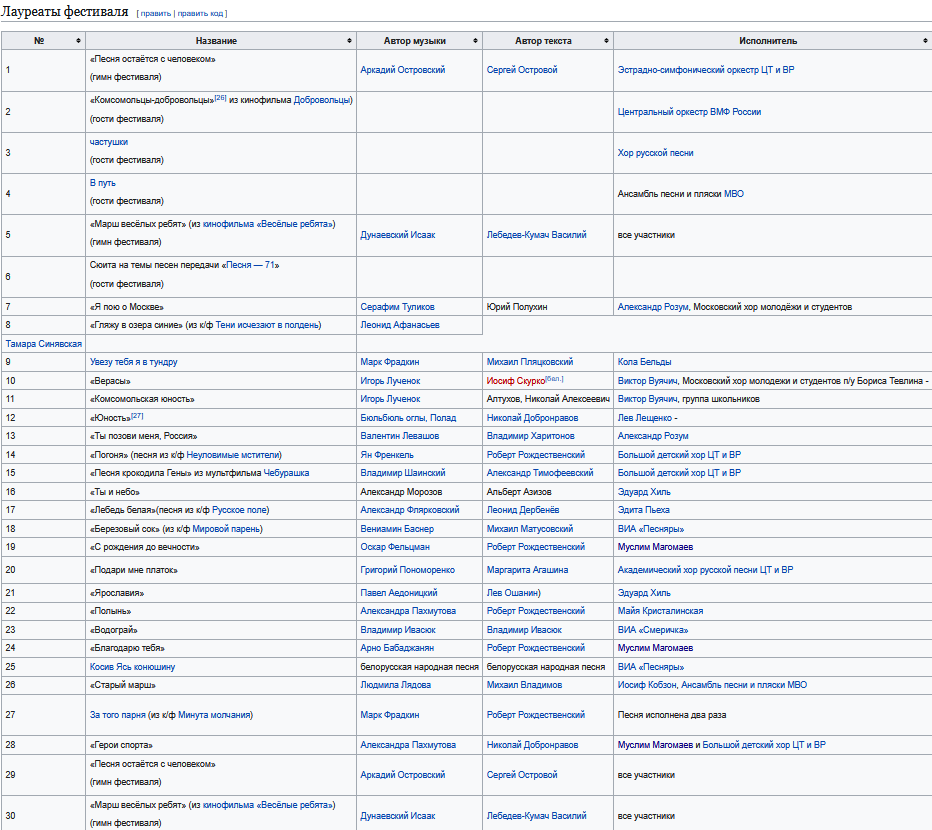Open Дунаевский Исаак link in row 5
This screenshot has height=830, width=932.
(398, 235)
